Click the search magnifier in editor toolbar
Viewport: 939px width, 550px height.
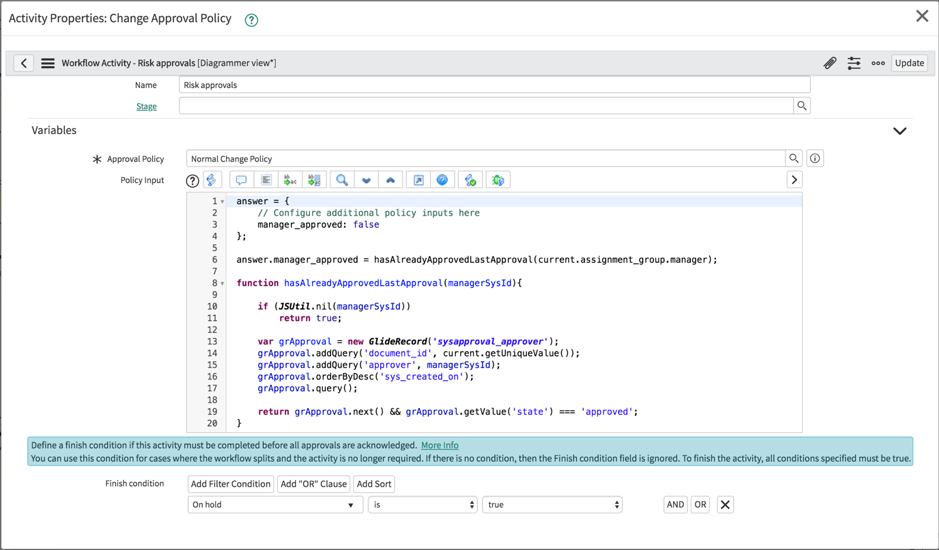[x=342, y=180]
